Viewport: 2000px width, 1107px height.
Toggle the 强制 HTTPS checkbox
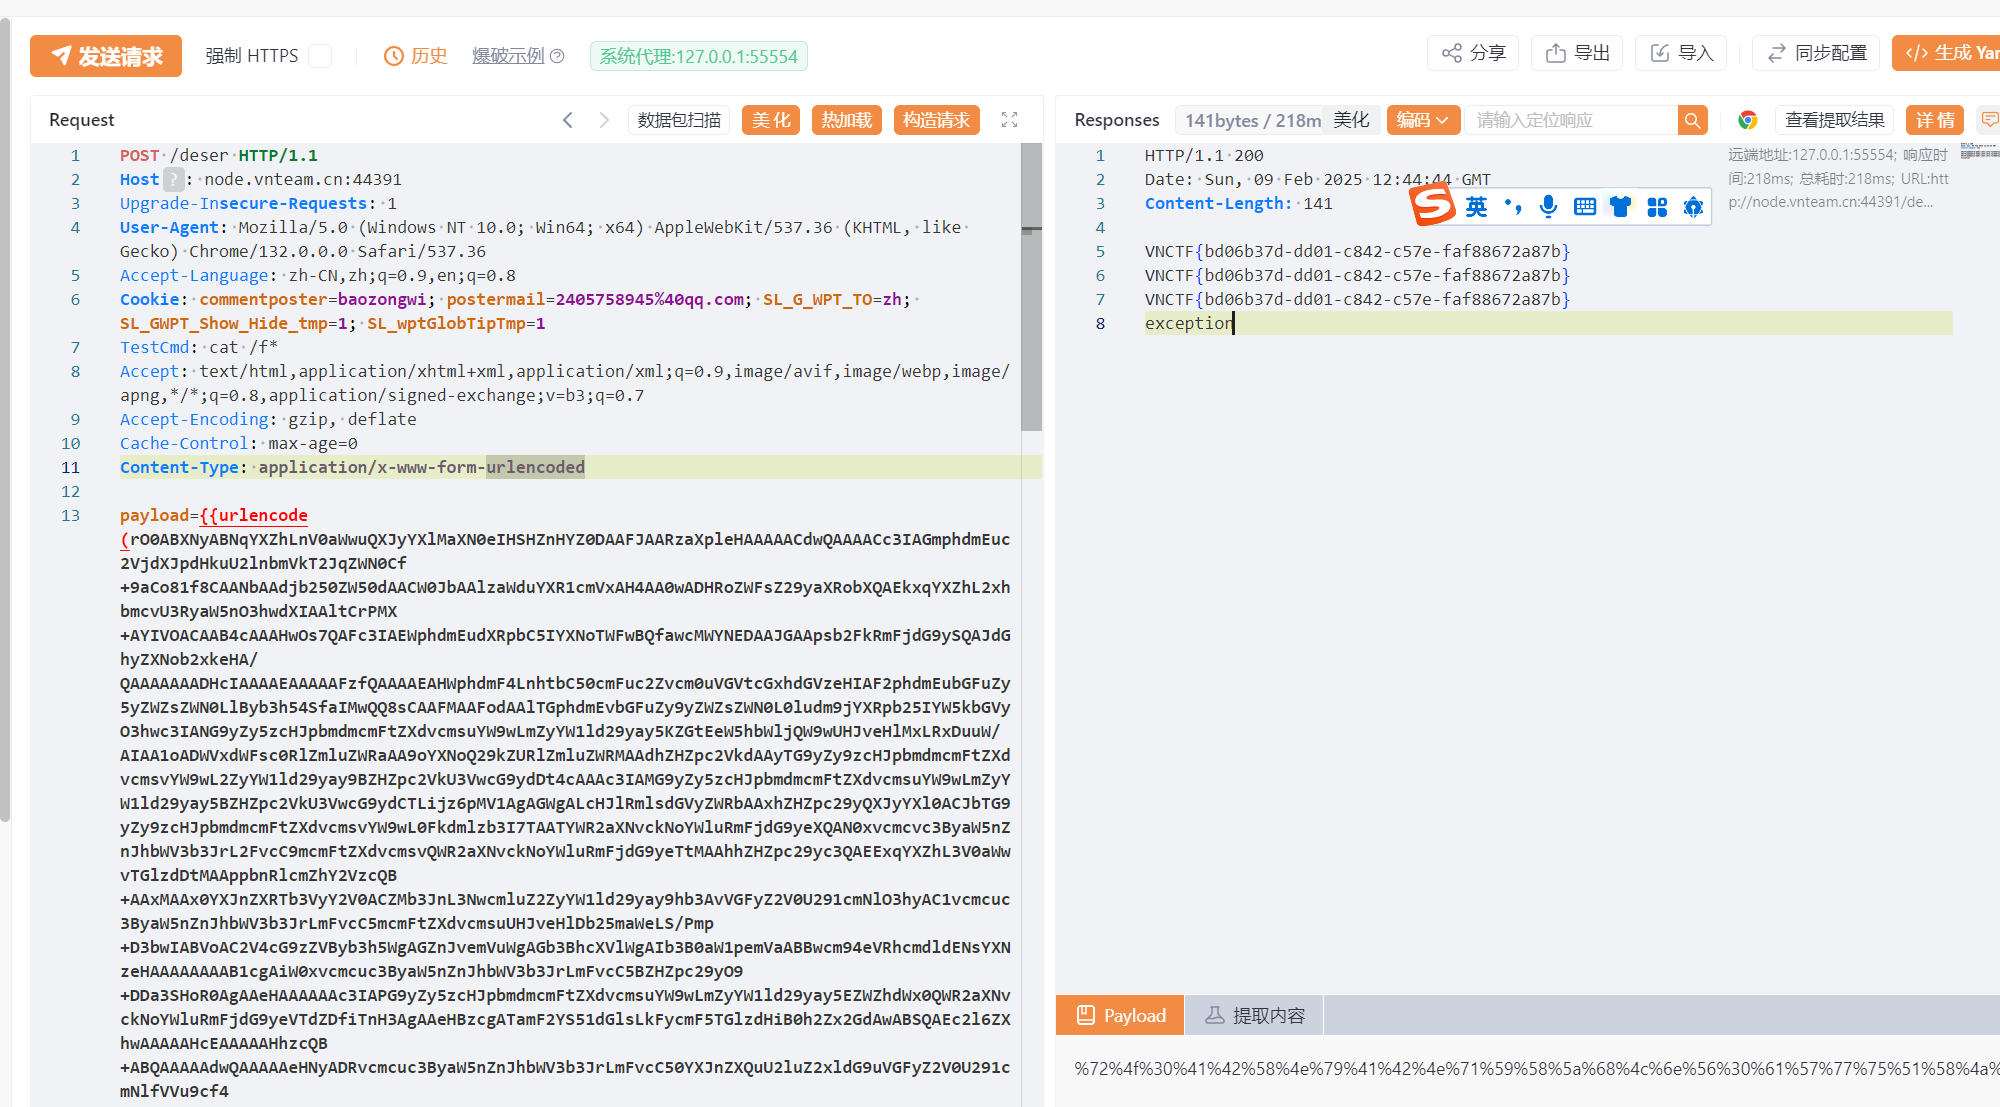pos(320,56)
